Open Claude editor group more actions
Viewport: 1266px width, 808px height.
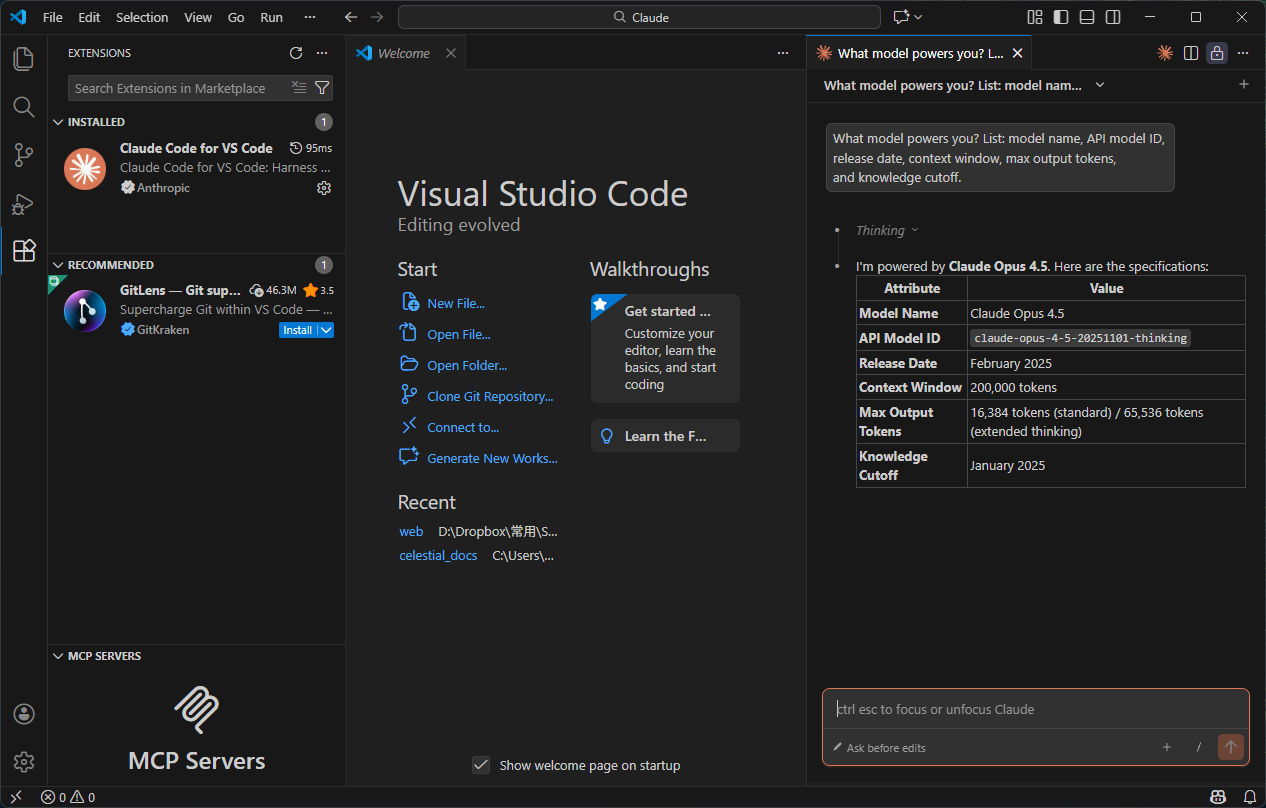tap(1243, 53)
